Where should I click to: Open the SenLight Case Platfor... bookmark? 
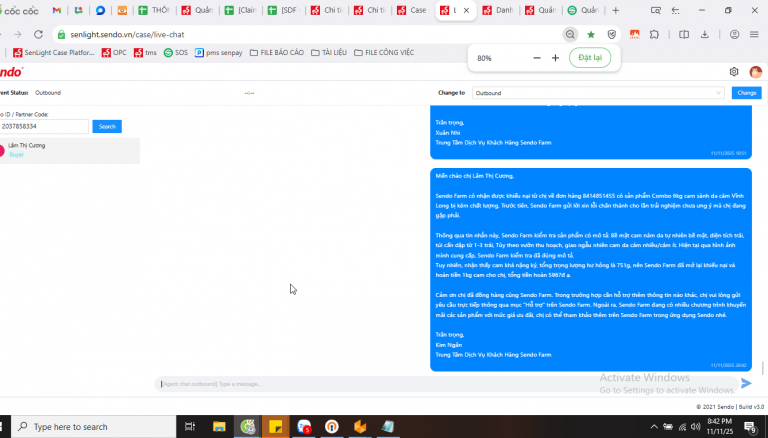coord(53,52)
